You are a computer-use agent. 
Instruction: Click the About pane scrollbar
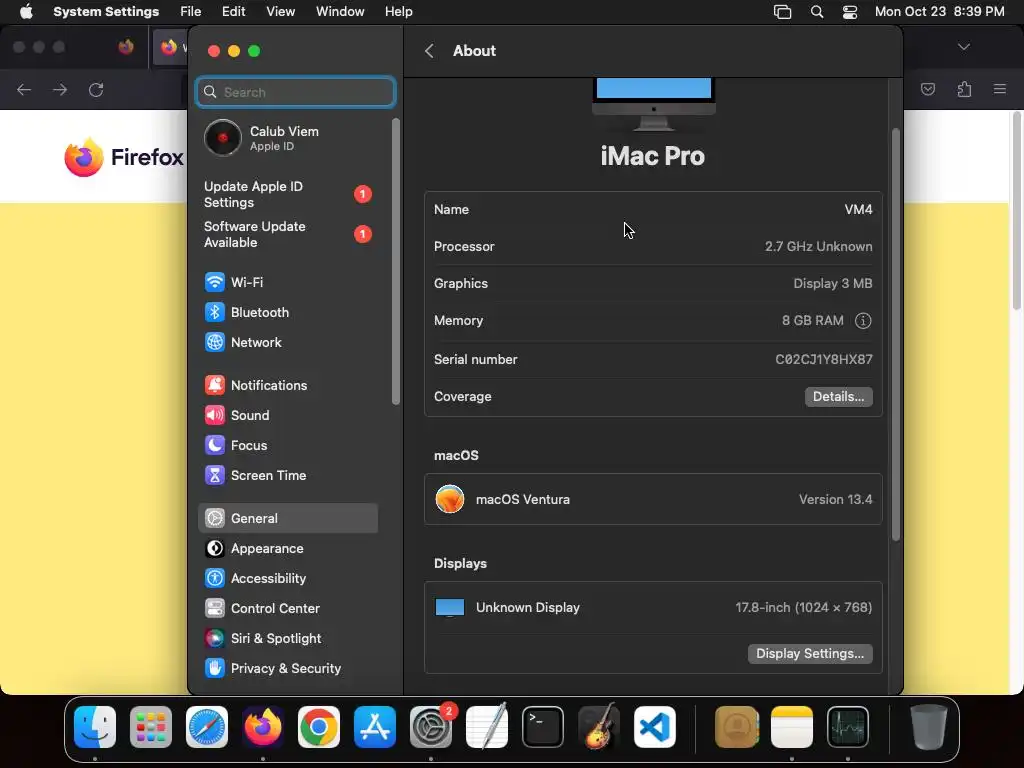pyautogui.click(x=895, y=334)
